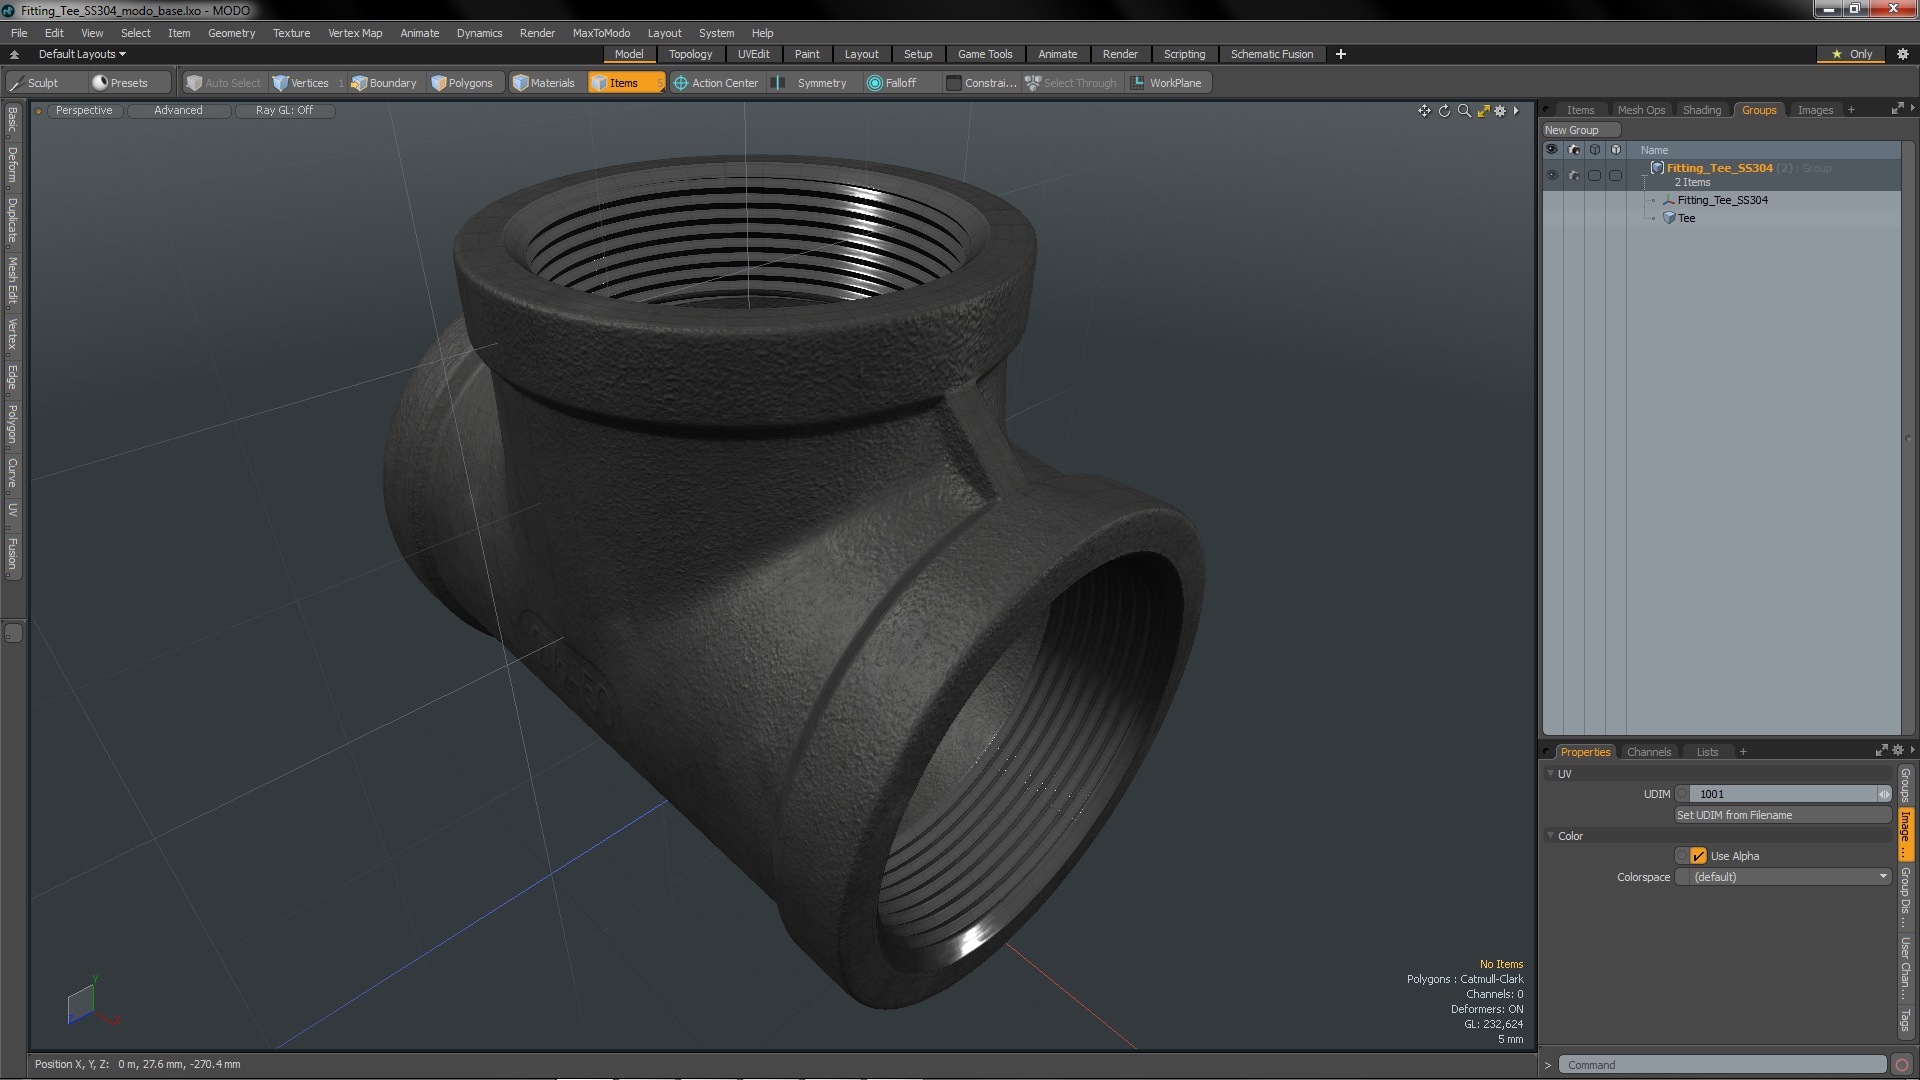Open the MaxToModo menu

(601, 33)
